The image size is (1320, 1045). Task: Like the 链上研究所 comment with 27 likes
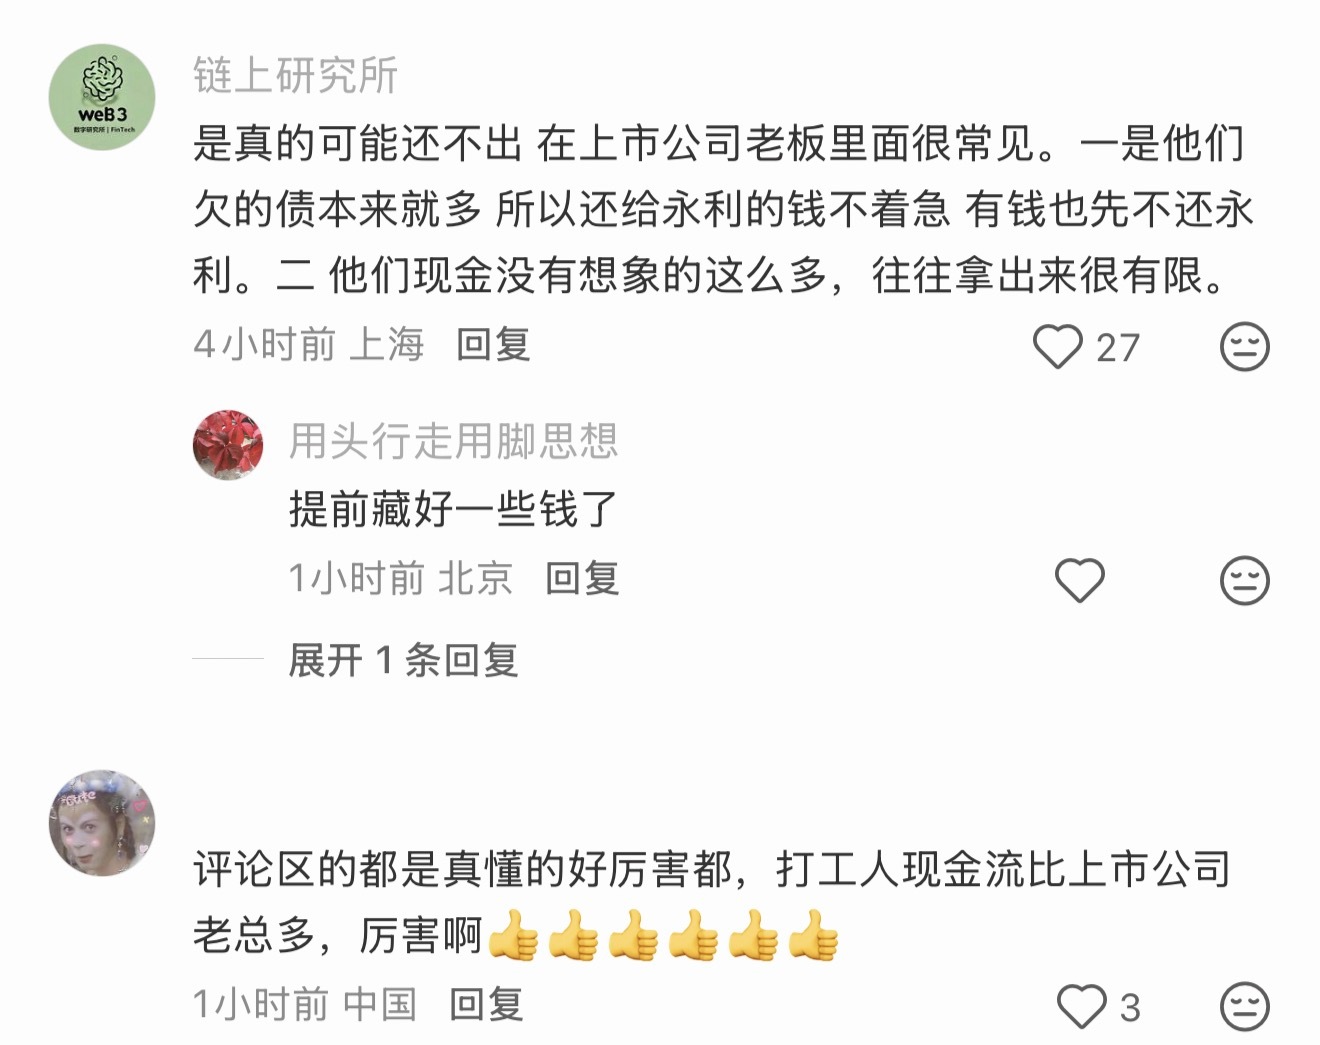click(x=1058, y=347)
